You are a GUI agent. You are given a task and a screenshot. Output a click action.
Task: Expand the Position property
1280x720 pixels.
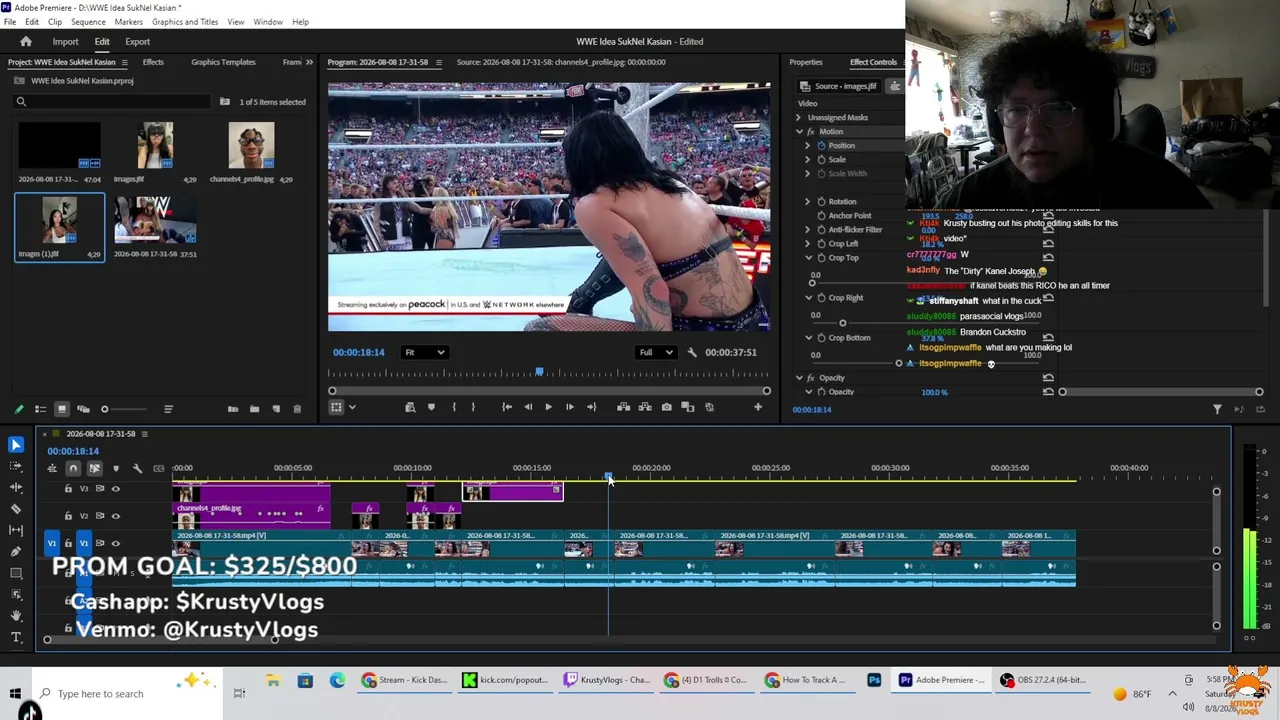(x=808, y=146)
